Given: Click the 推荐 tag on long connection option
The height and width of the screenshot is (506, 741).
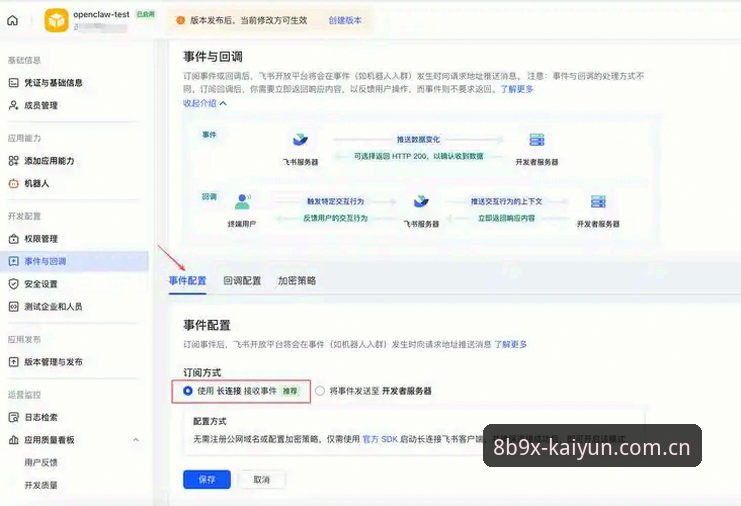Looking at the screenshot, I should 290,391.
